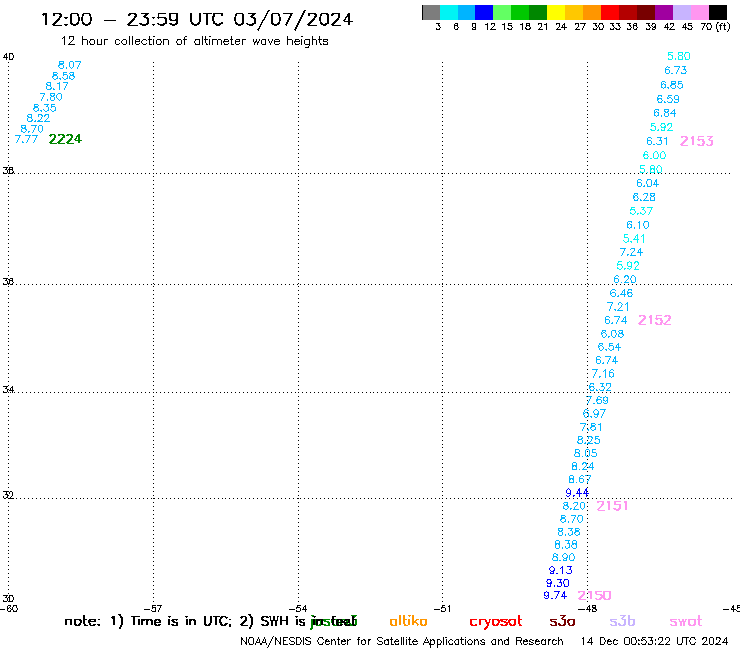Click the lavender s3b satellite label
740x650 pixels.
[622, 622]
